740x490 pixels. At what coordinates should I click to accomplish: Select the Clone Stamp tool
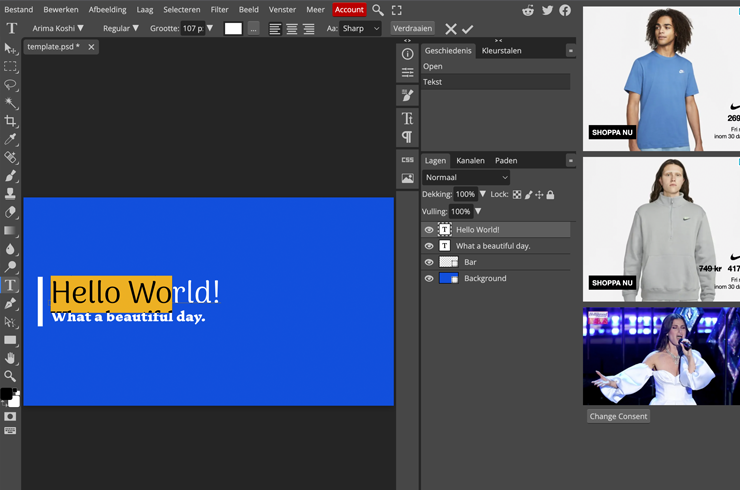click(10, 194)
